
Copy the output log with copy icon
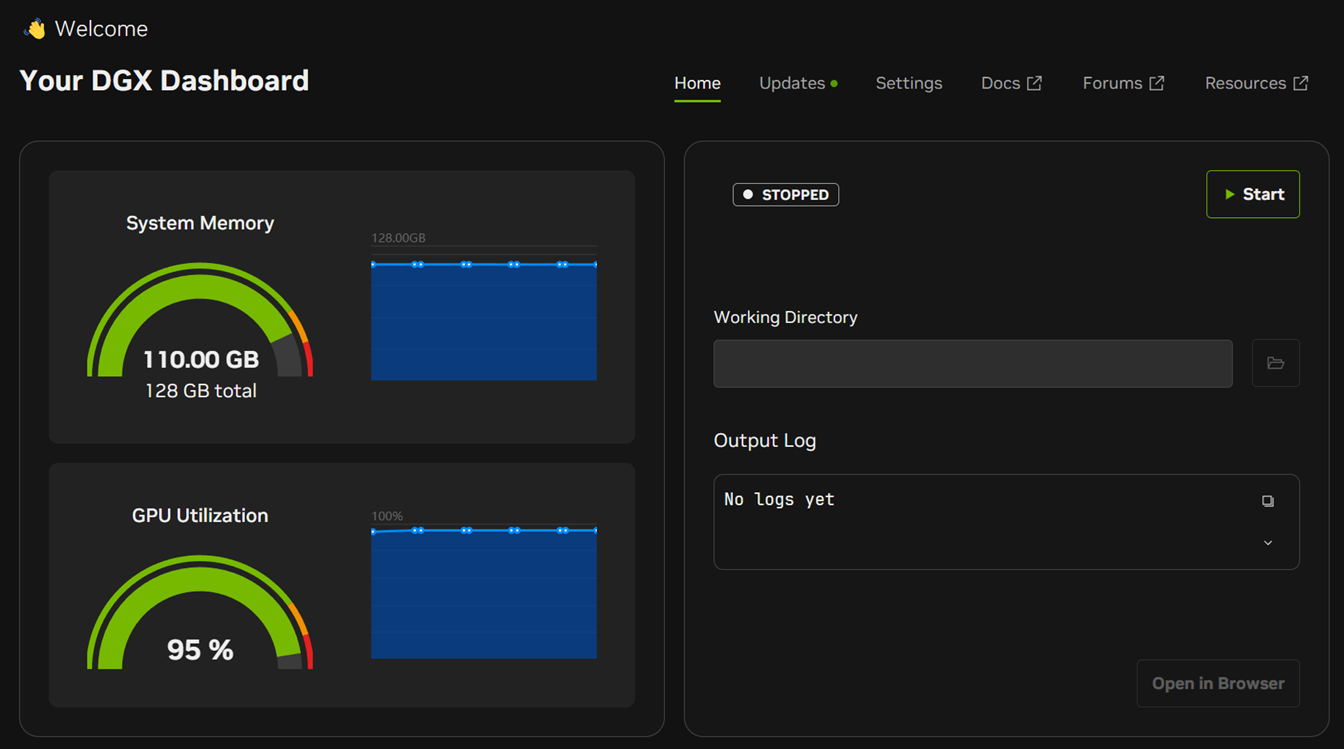click(1267, 501)
